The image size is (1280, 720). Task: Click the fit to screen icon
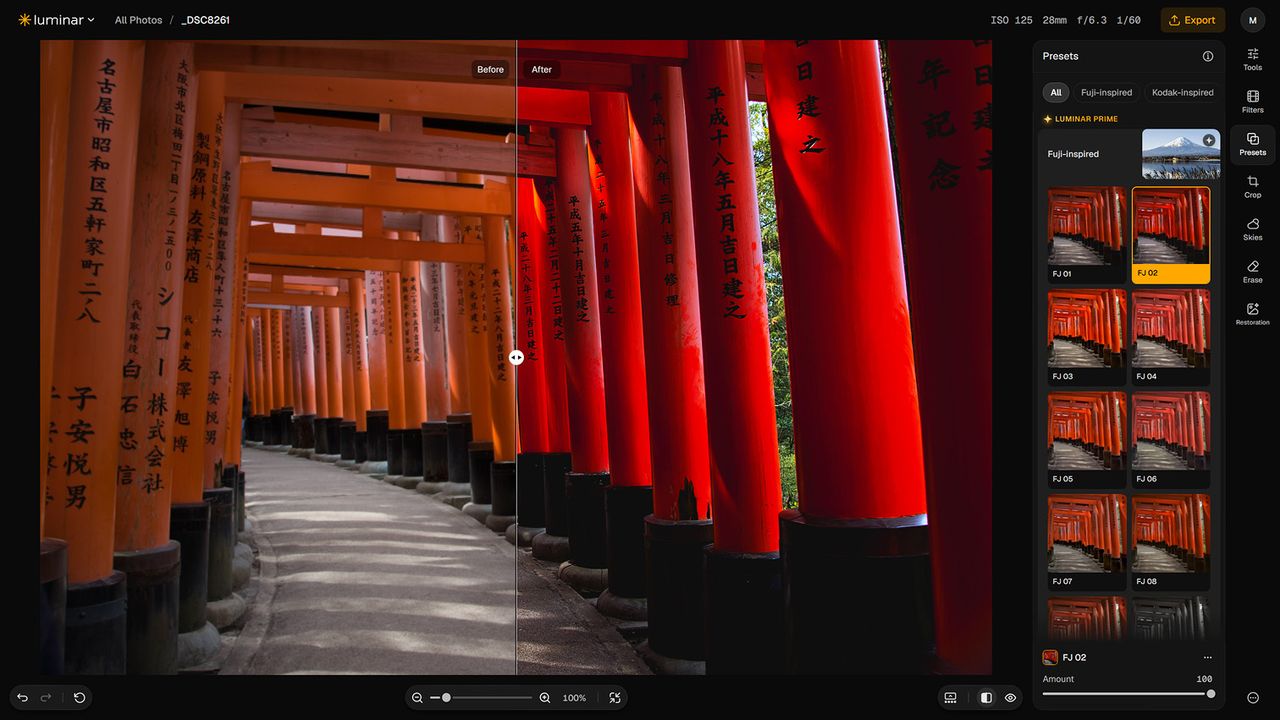pos(614,698)
